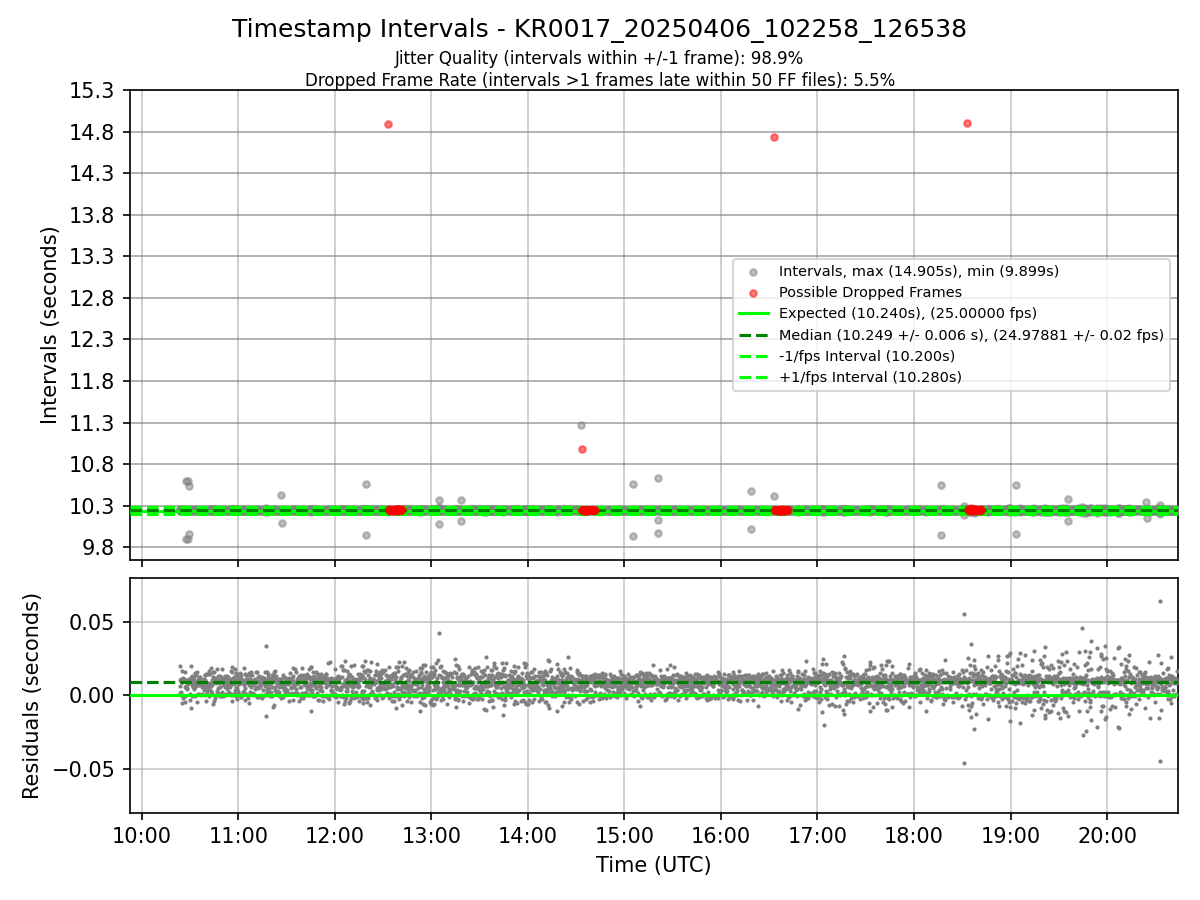The image size is (1200, 900).
Task: Click the red dropped-frame point near 18:30 at 14.9s
Action: [967, 123]
